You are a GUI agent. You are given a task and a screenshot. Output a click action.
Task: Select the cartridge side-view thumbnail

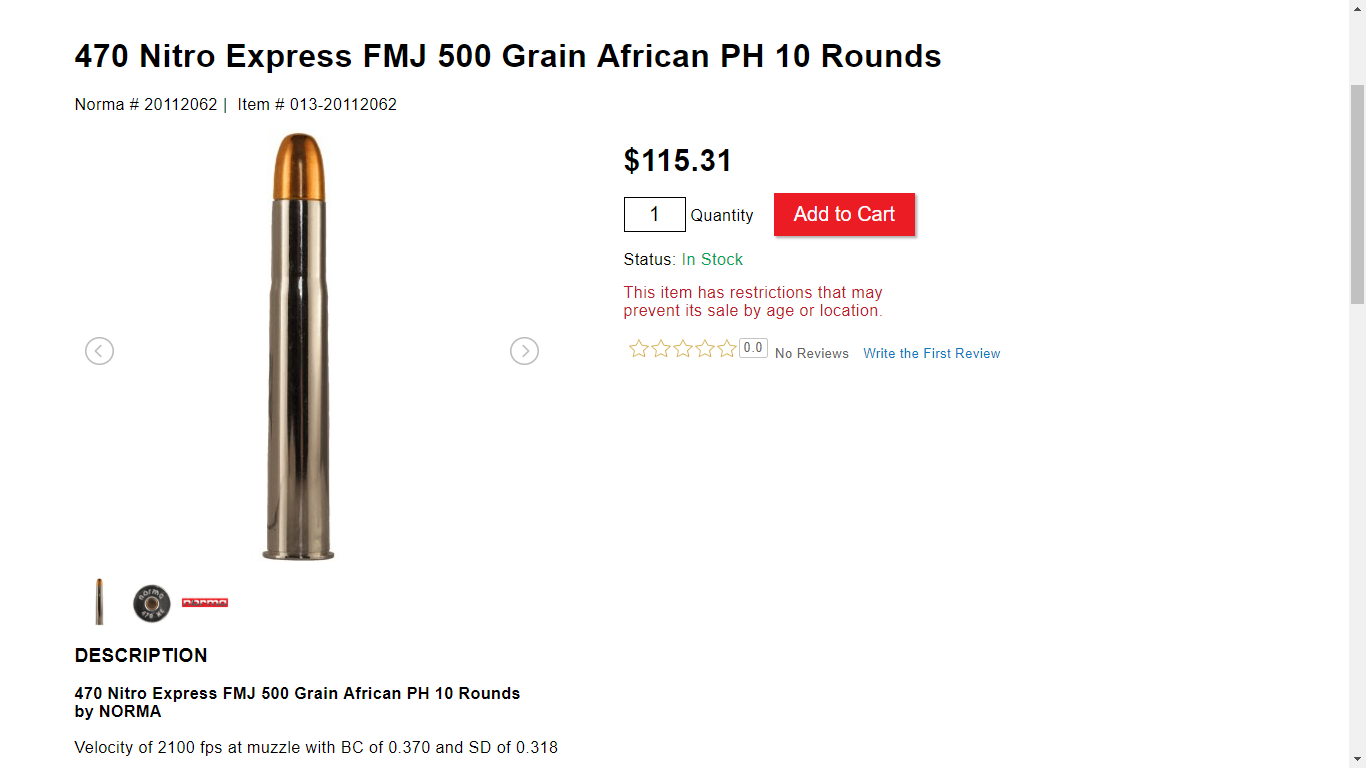pyautogui.click(x=99, y=602)
